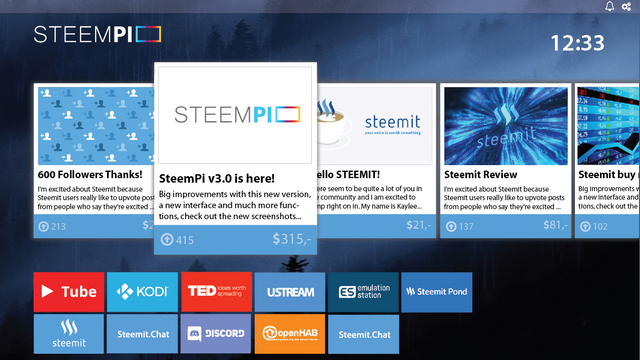This screenshot has height=360, width=640.
Task: Launch the Emulation Station tile
Action: pos(363,292)
